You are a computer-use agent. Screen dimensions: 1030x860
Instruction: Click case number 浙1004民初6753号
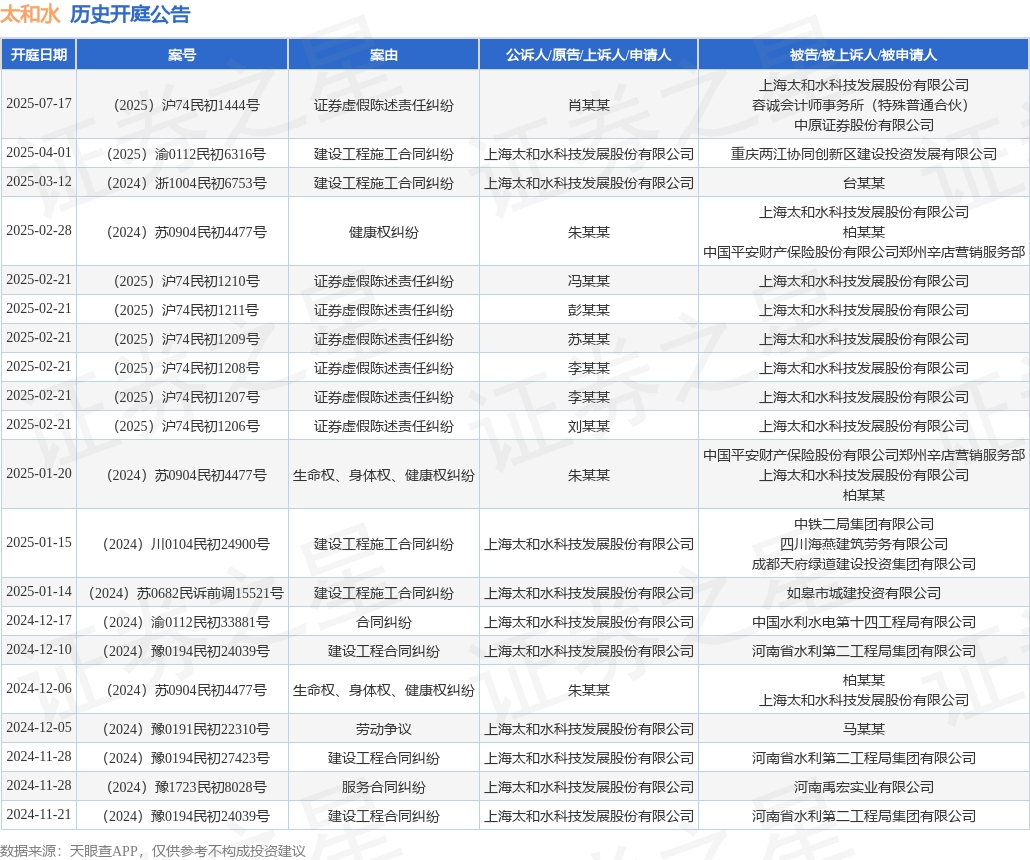(187, 183)
